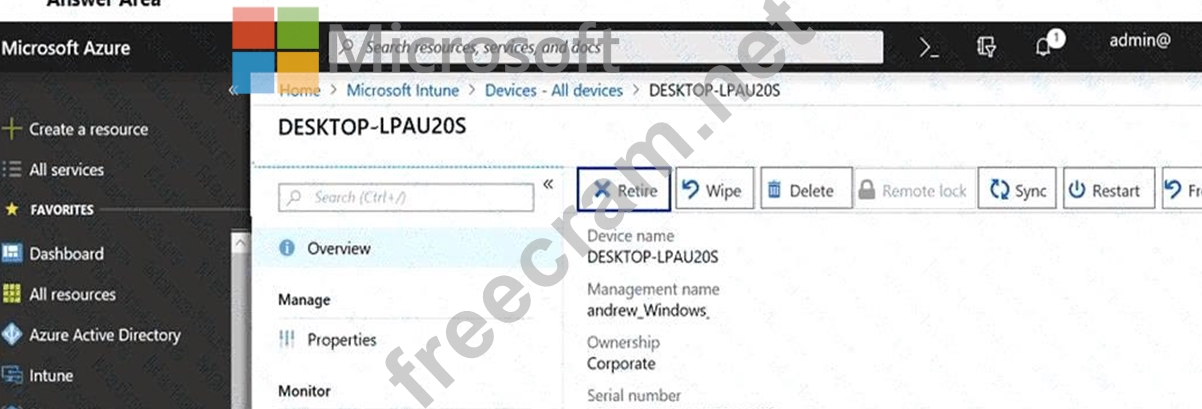Screen dimensions: 1202x409
Task: Open the directory and subscription filter icon
Action: 986,47
